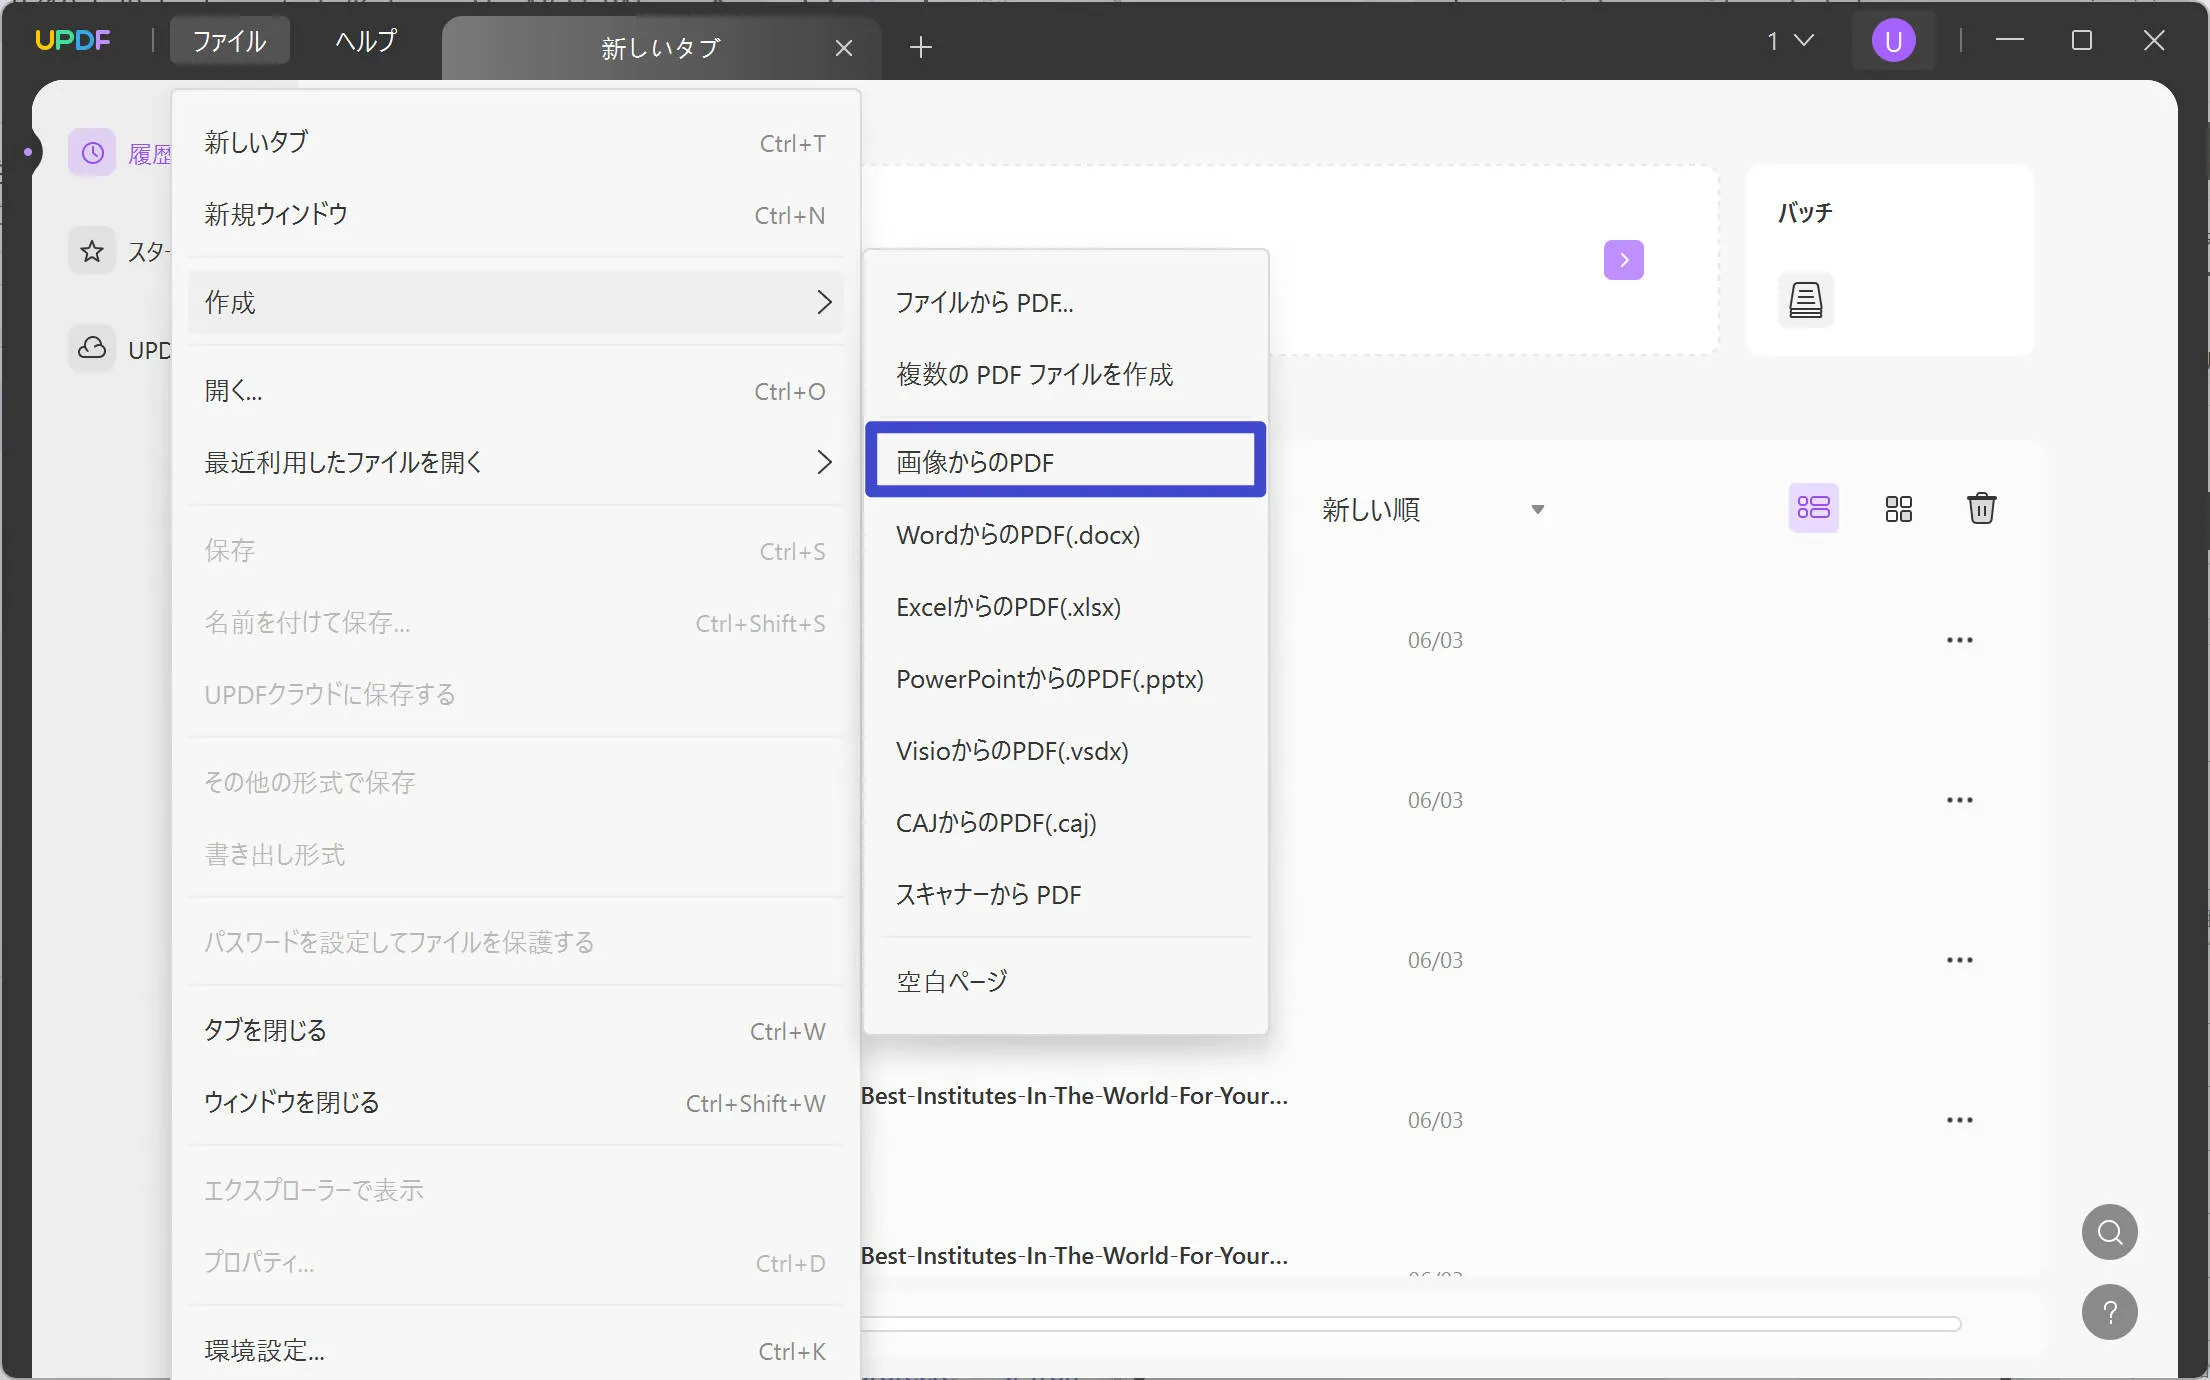
Task: Select 複数の PDF ファイルを作成 option
Action: 1066,375
